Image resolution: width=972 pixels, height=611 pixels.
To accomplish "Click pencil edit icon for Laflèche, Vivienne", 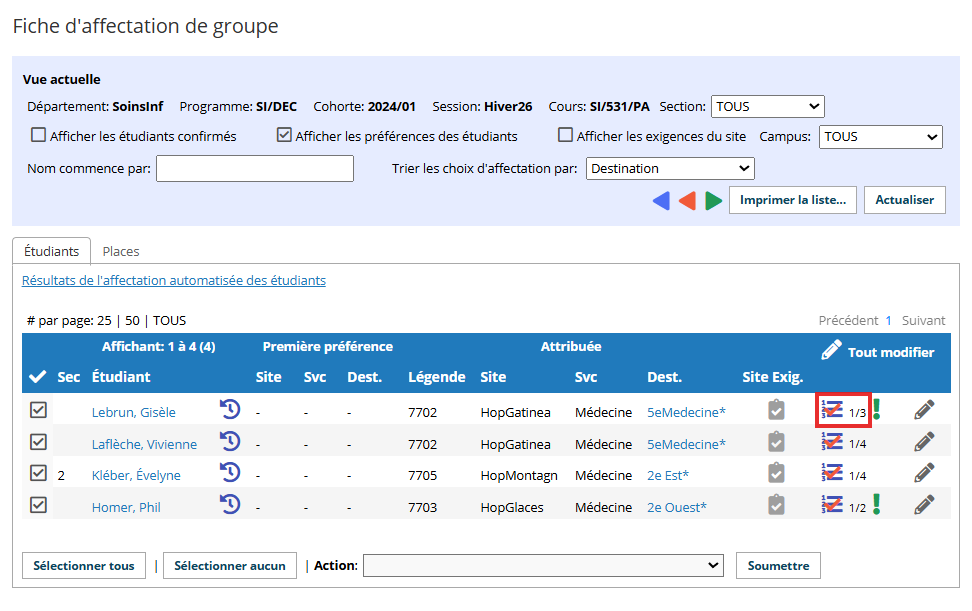I will tap(924, 441).
